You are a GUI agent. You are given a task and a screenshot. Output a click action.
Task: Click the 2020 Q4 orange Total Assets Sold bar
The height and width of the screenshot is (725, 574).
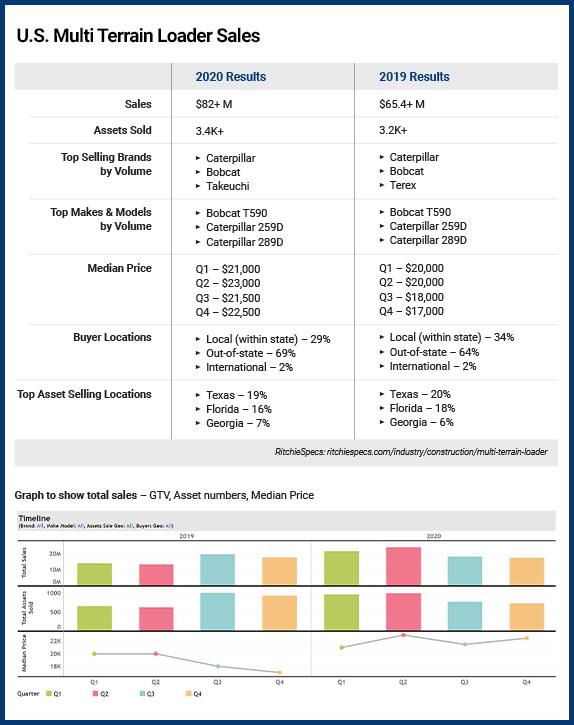[x=527, y=617]
